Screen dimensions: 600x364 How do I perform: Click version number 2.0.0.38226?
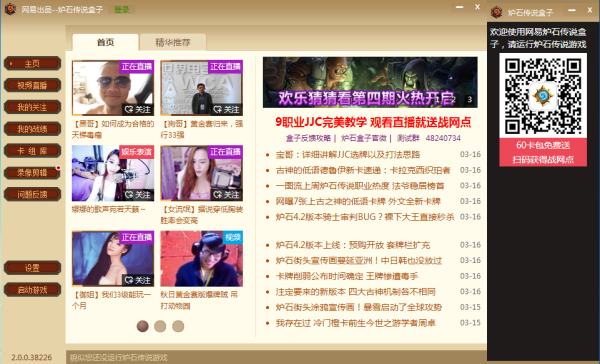(x=31, y=357)
